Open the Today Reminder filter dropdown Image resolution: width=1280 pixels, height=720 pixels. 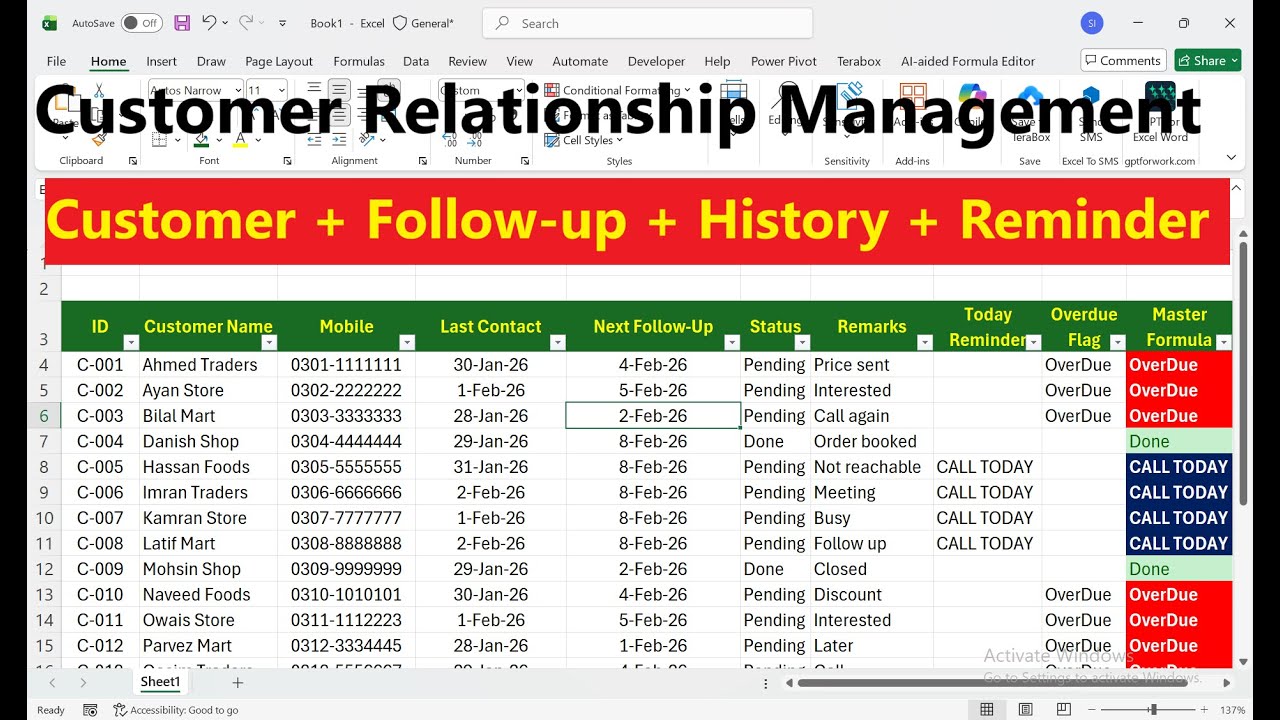point(1033,343)
